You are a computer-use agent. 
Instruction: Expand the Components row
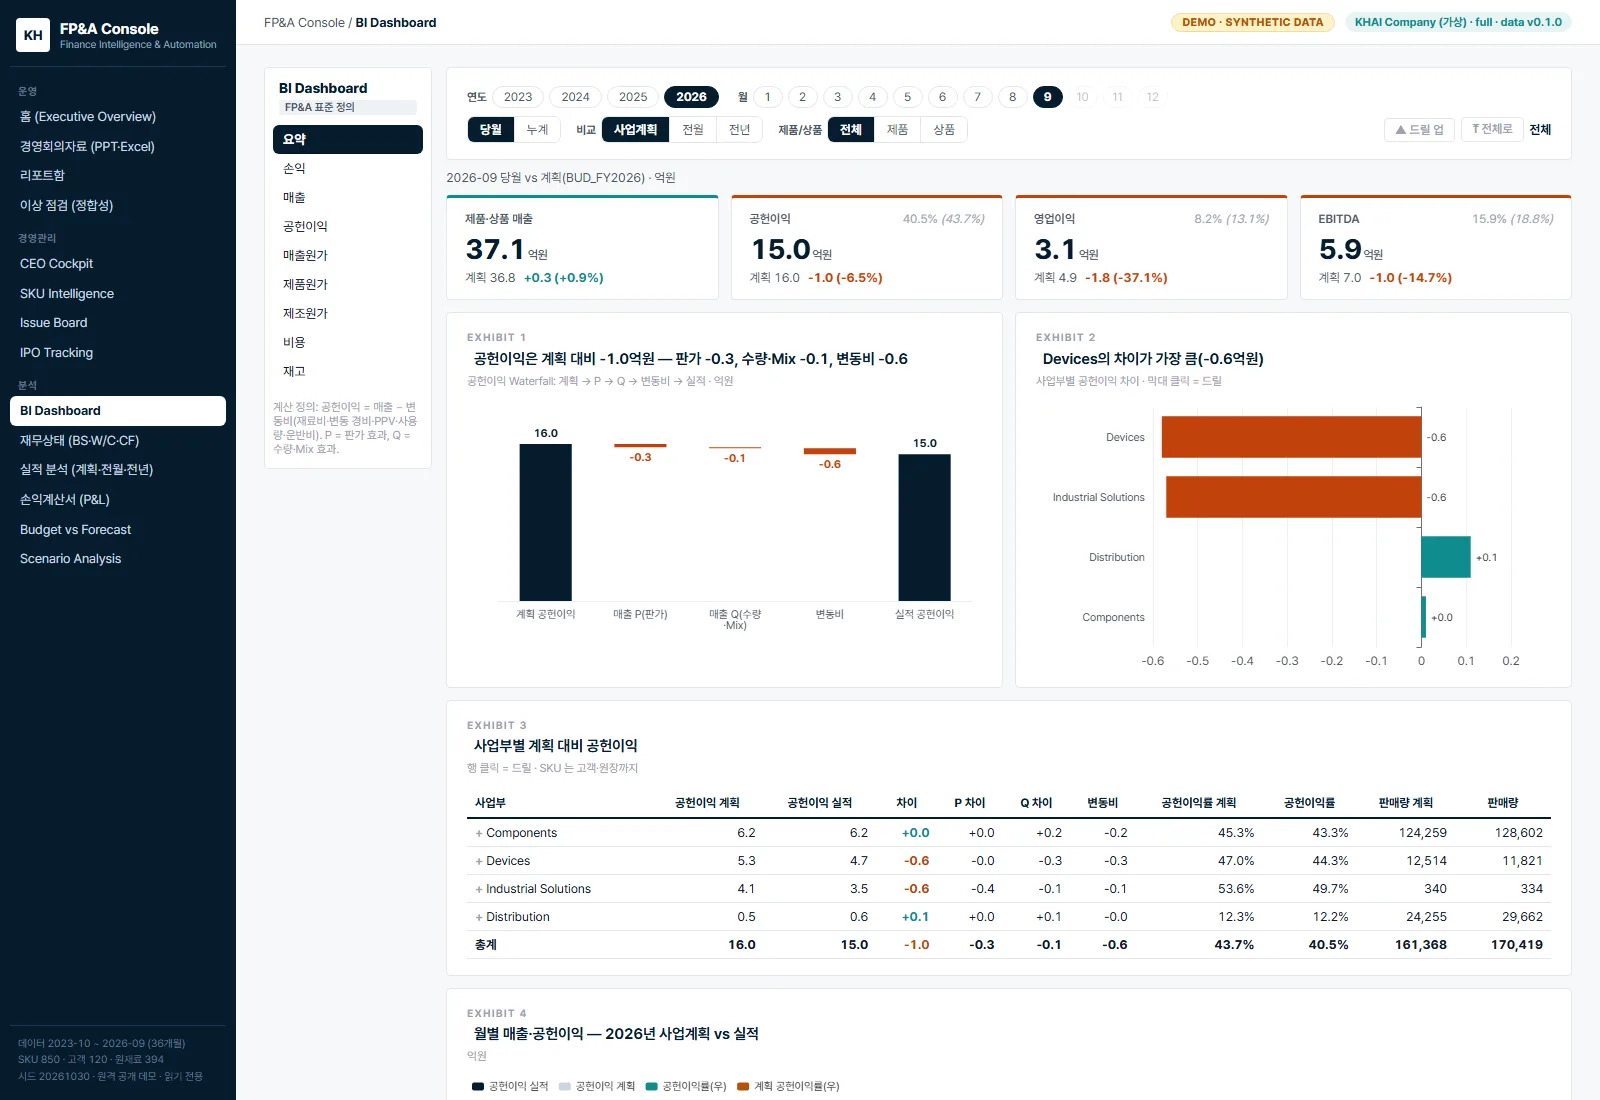[x=479, y=833]
